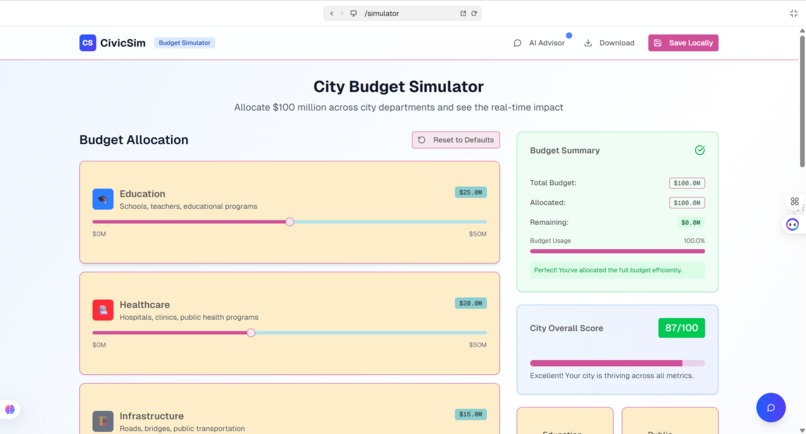Click the 87/100 score badge
The image size is (806, 434).
[x=682, y=328]
